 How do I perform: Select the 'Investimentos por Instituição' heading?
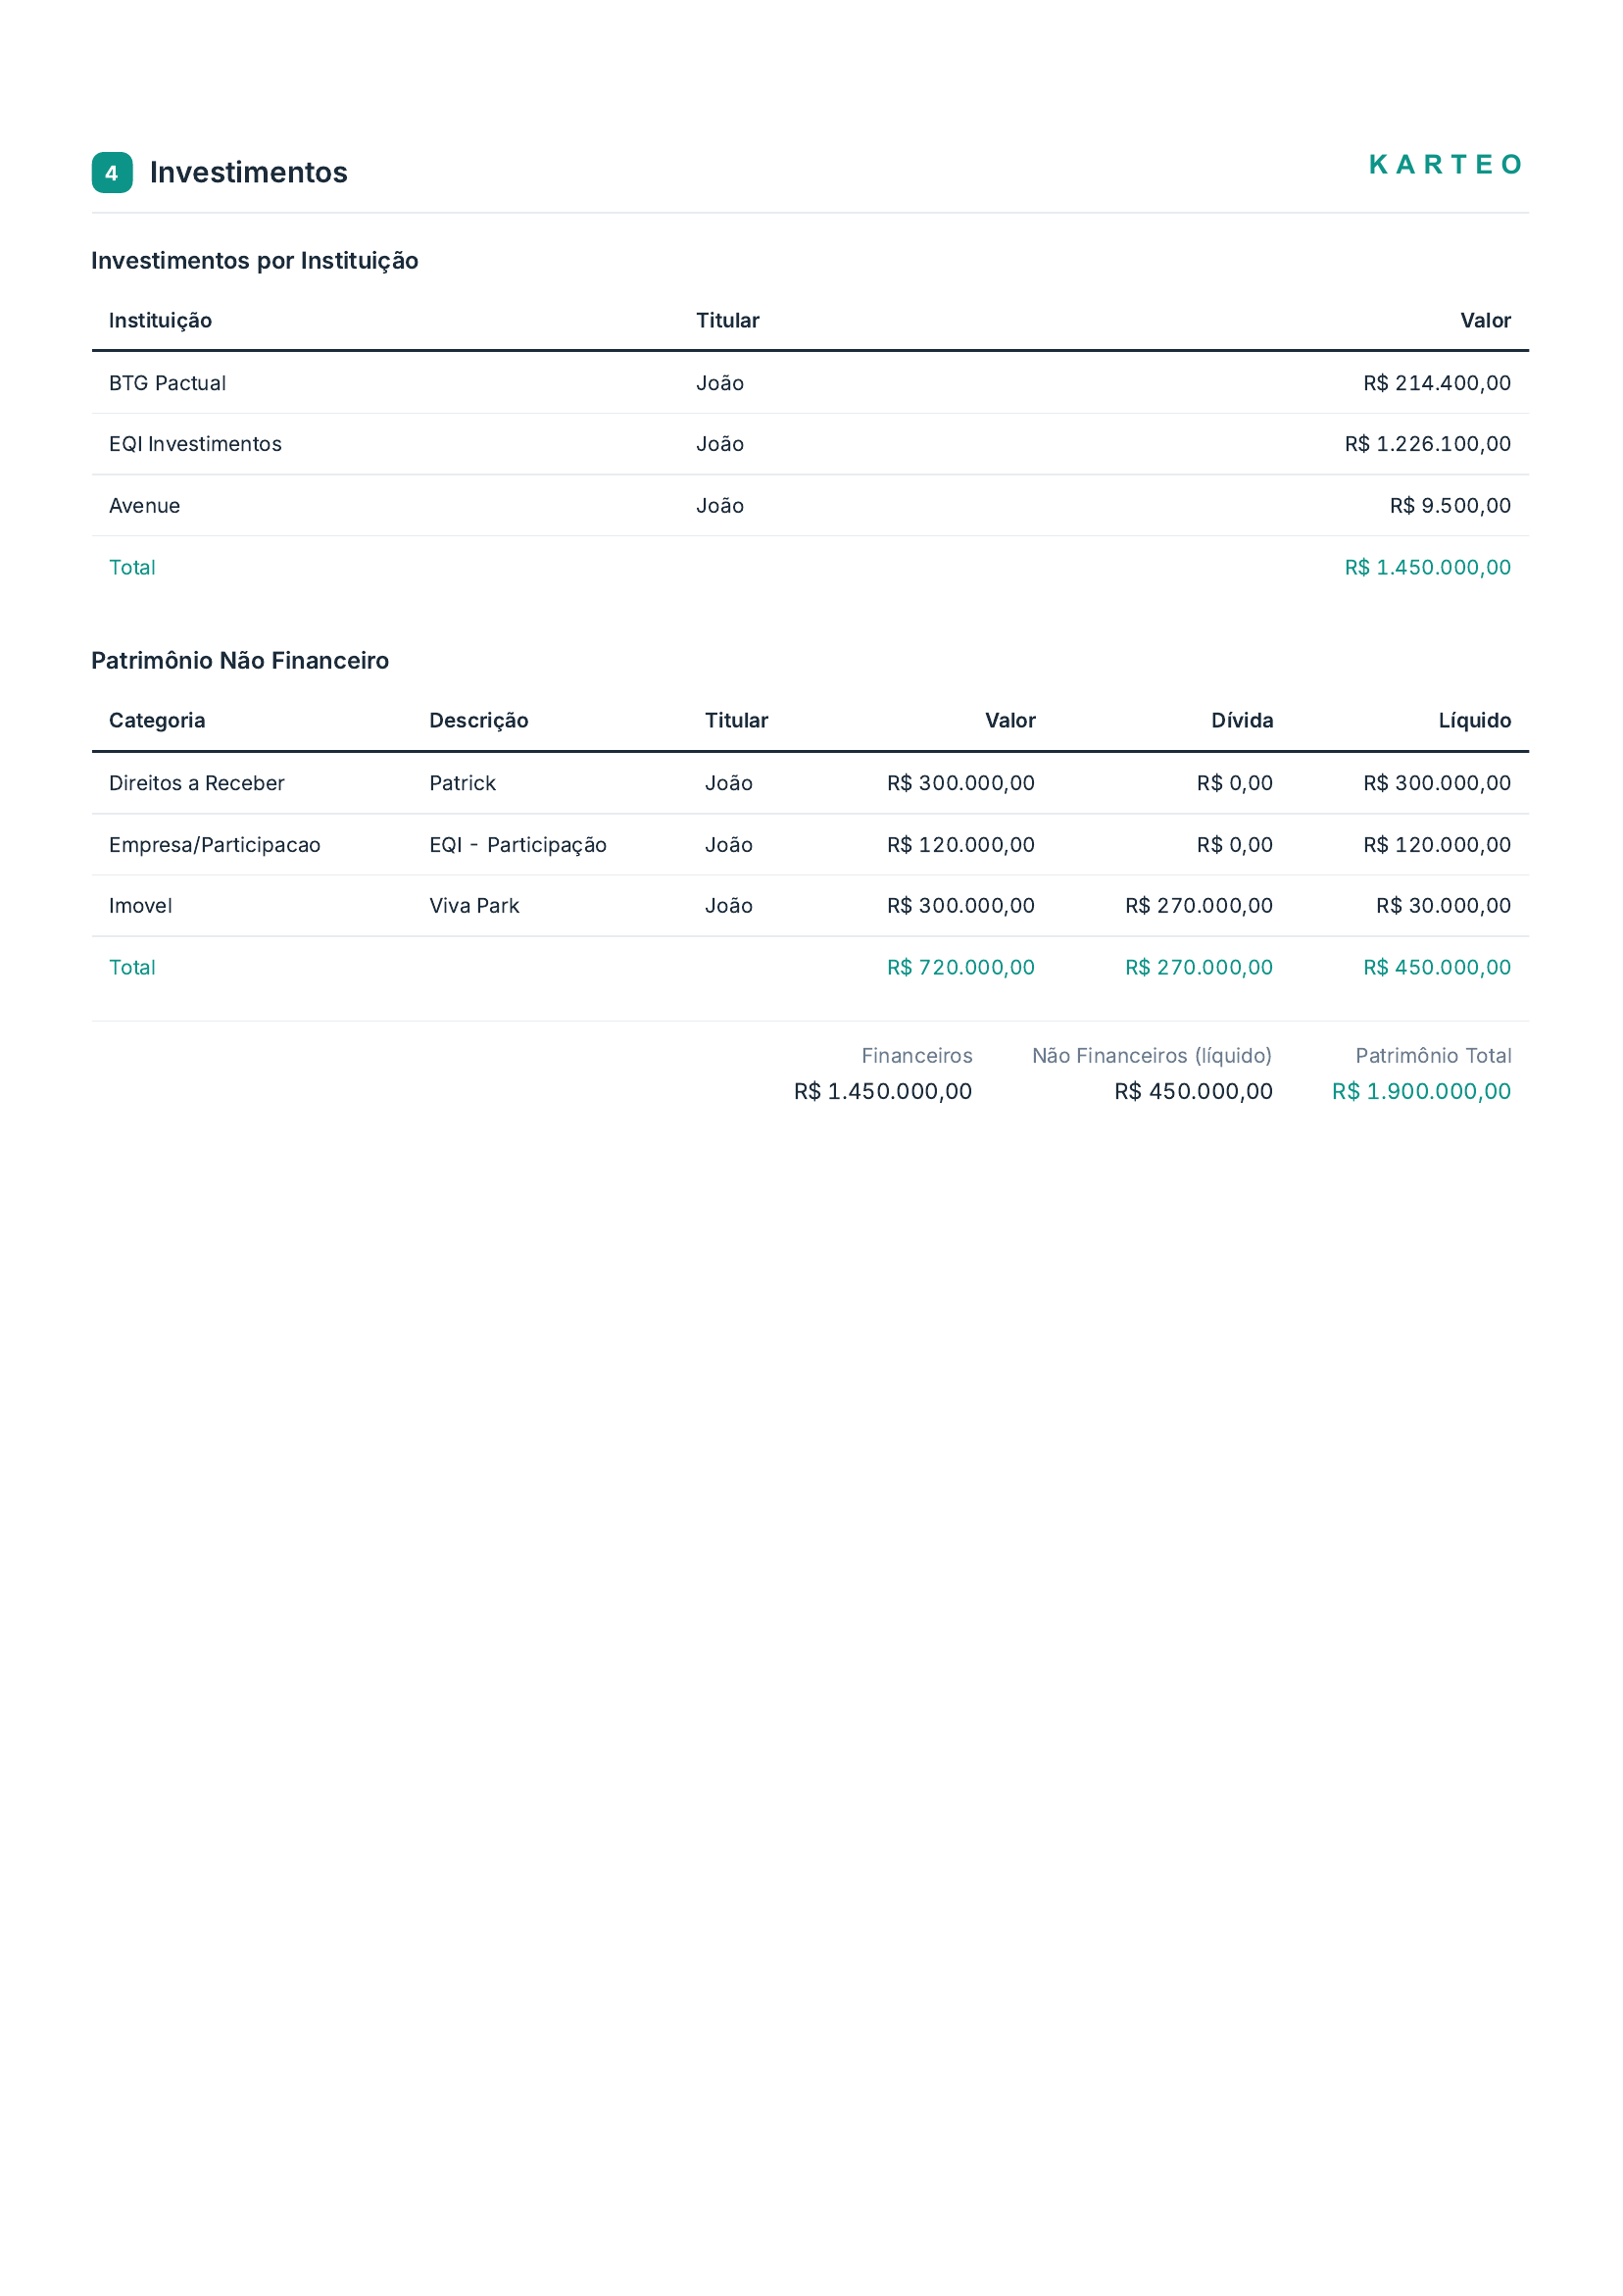tap(255, 260)
